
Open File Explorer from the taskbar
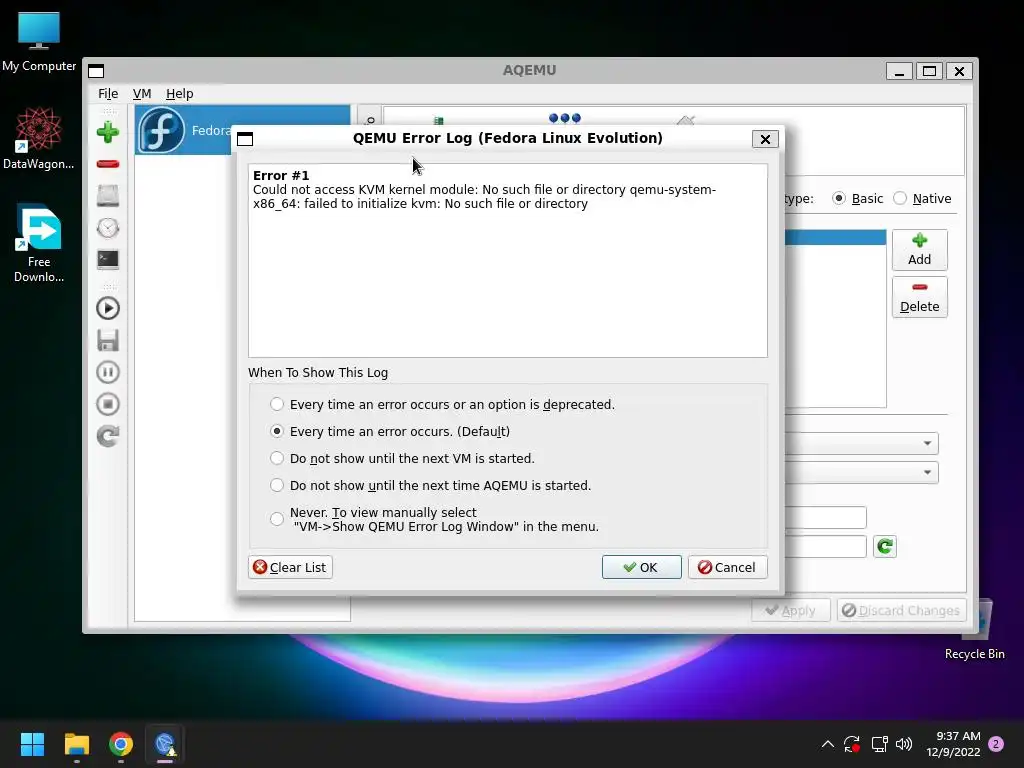[x=76, y=744]
